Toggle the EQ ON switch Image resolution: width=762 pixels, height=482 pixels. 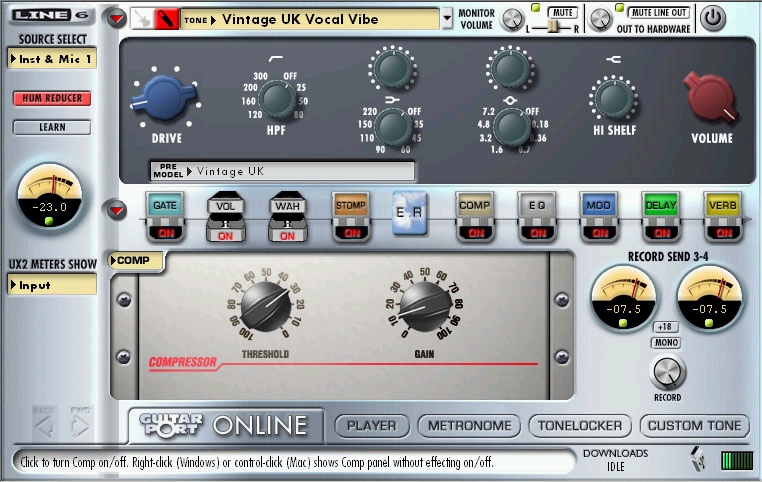537,233
